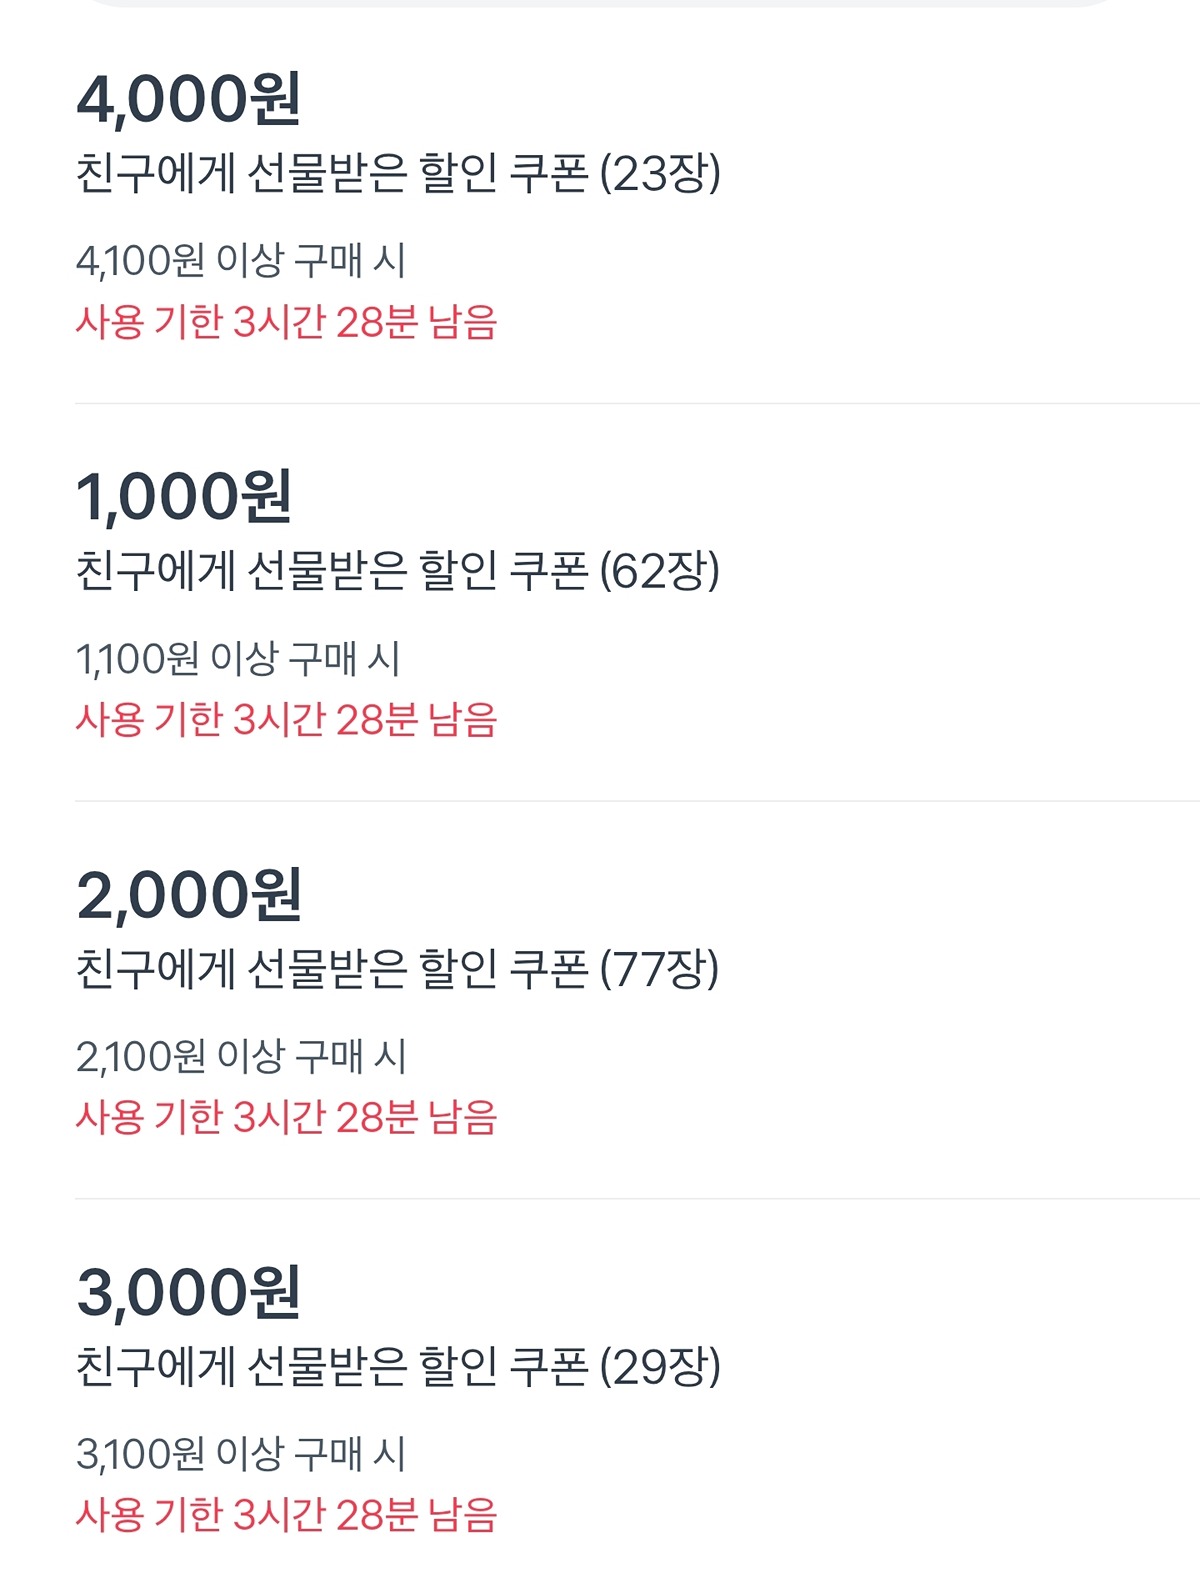1200x1593 pixels.
Task: Select the 4,000원 coupon amount
Action: click(188, 99)
